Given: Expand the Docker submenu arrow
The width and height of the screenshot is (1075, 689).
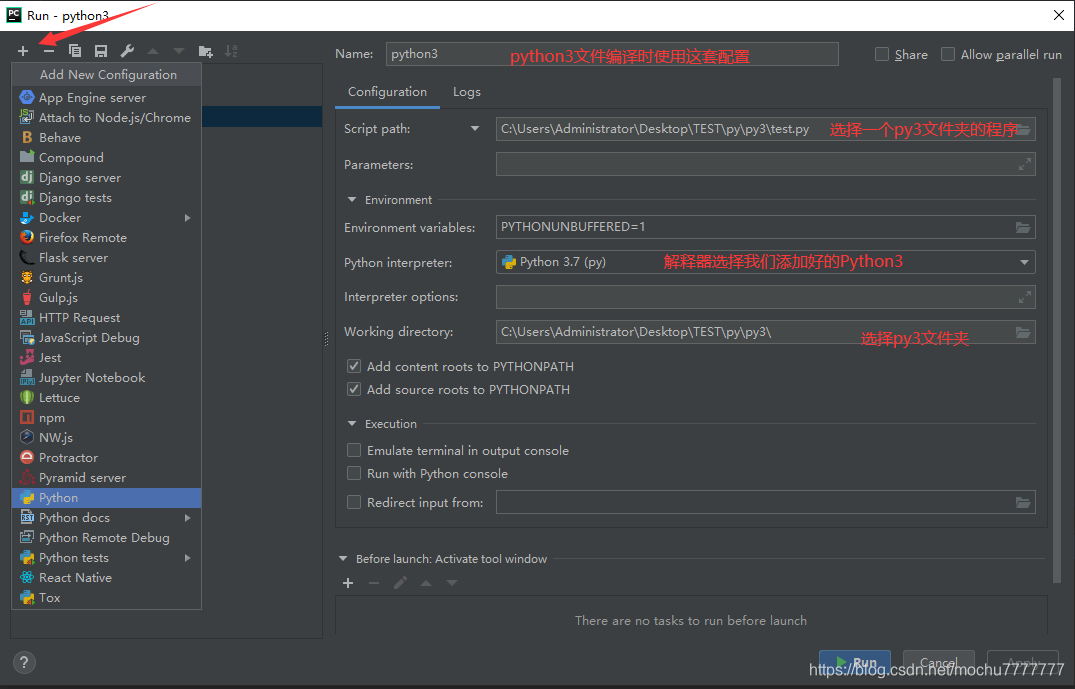Looking at the screenshot, I should click(x=187, y=217).
